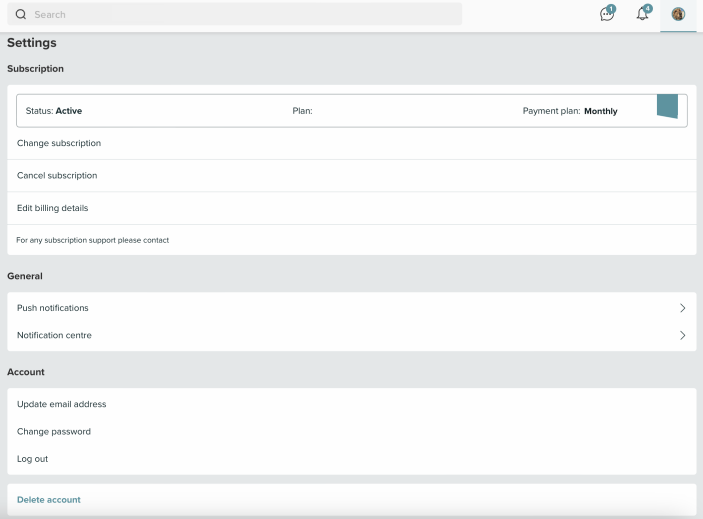The image size is (703, 519).
Task: Open Notification centre row
Action: pos(352,335)
